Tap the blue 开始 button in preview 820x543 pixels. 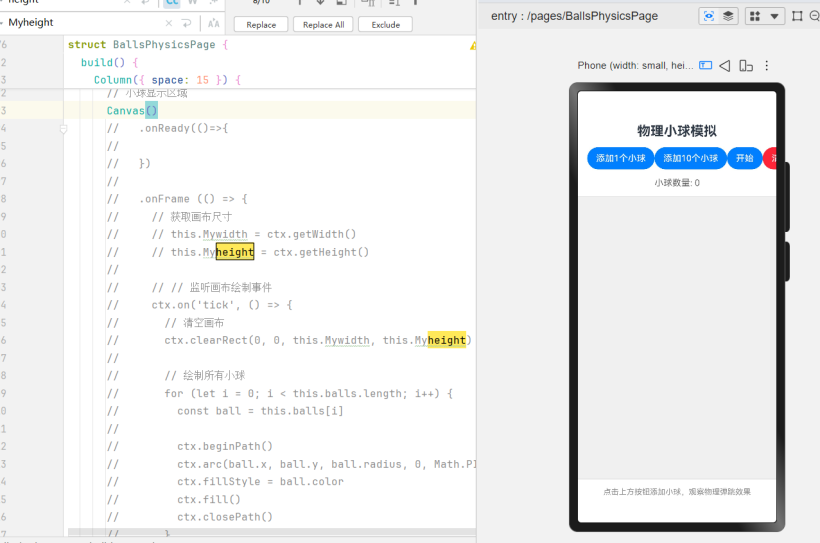(x=744, y=158)
